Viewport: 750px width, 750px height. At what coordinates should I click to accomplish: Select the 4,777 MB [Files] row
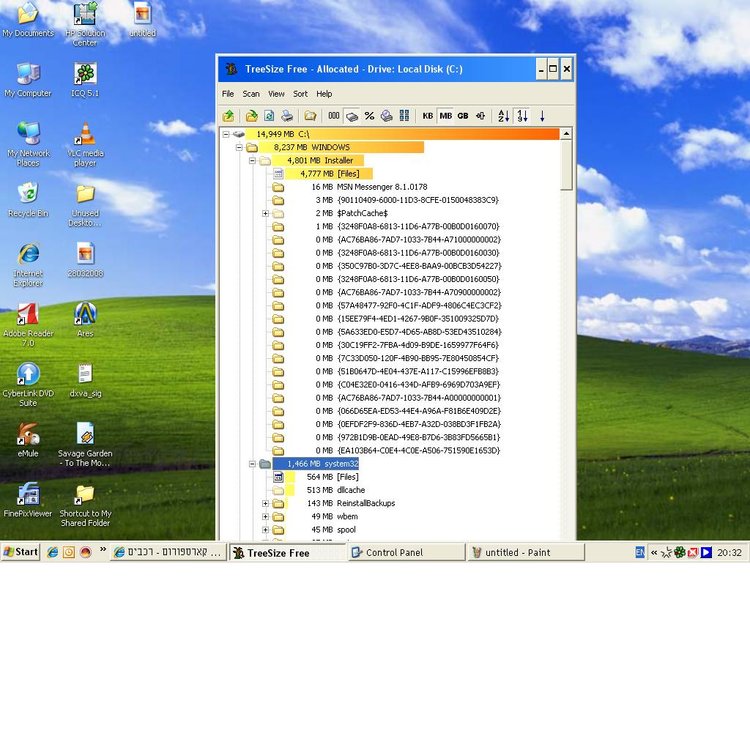330,174
